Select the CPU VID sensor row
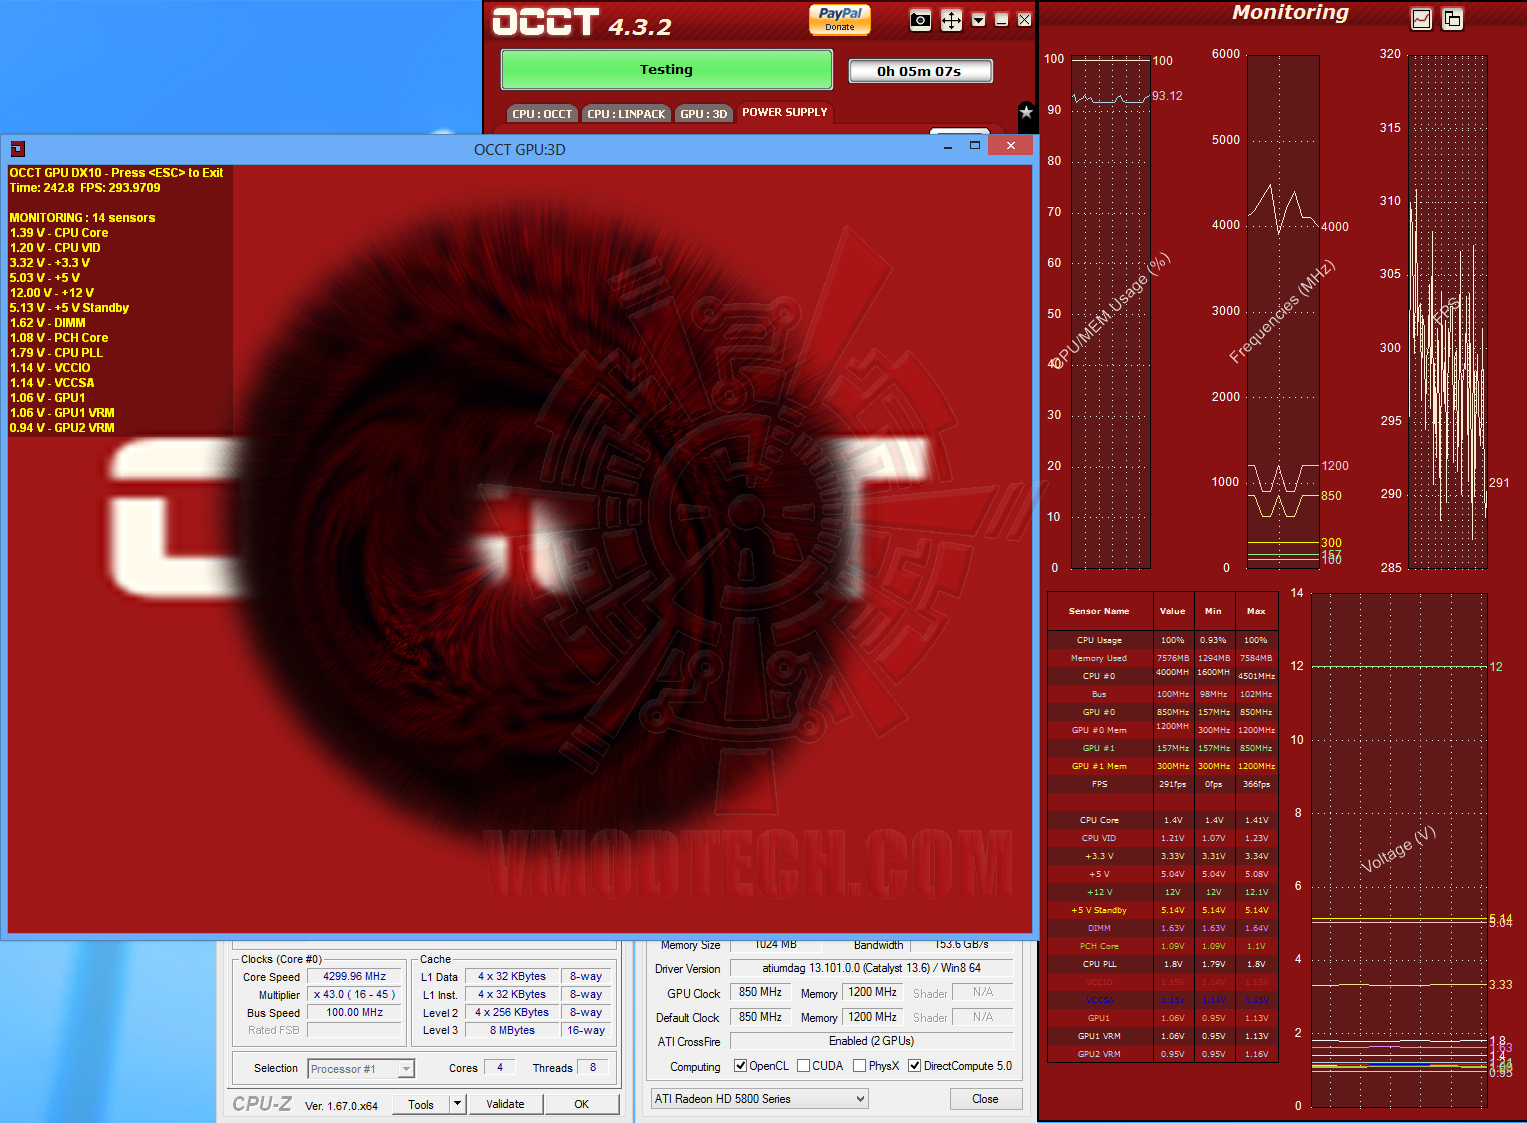The width and height of the screenshot is (1527, 1123). 1163,838
